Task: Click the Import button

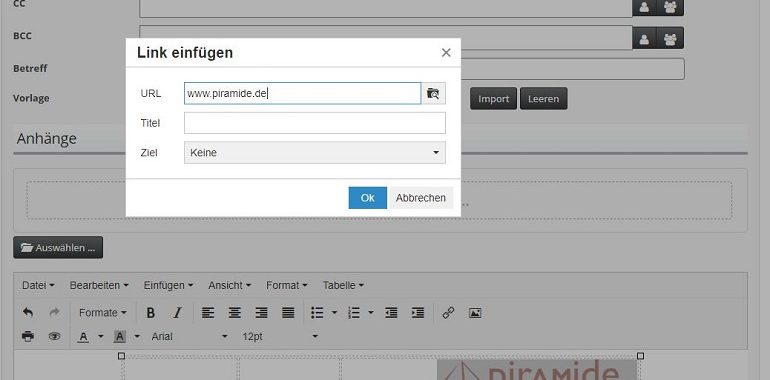Action: coord(494,99)
